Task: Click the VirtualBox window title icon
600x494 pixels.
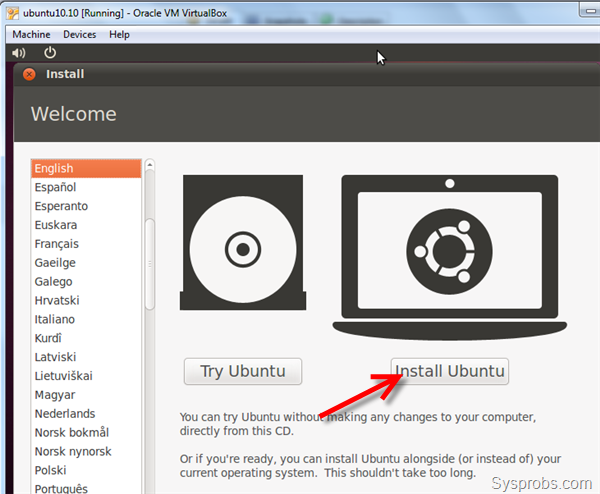Action: point(12,13)
